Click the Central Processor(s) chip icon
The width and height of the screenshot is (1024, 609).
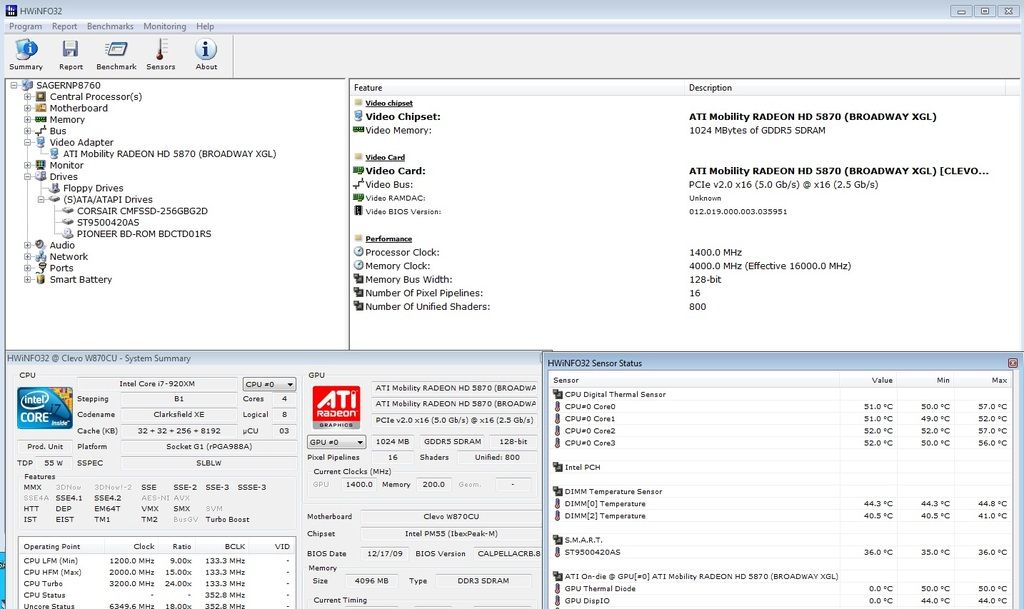(x=41, y=97)
